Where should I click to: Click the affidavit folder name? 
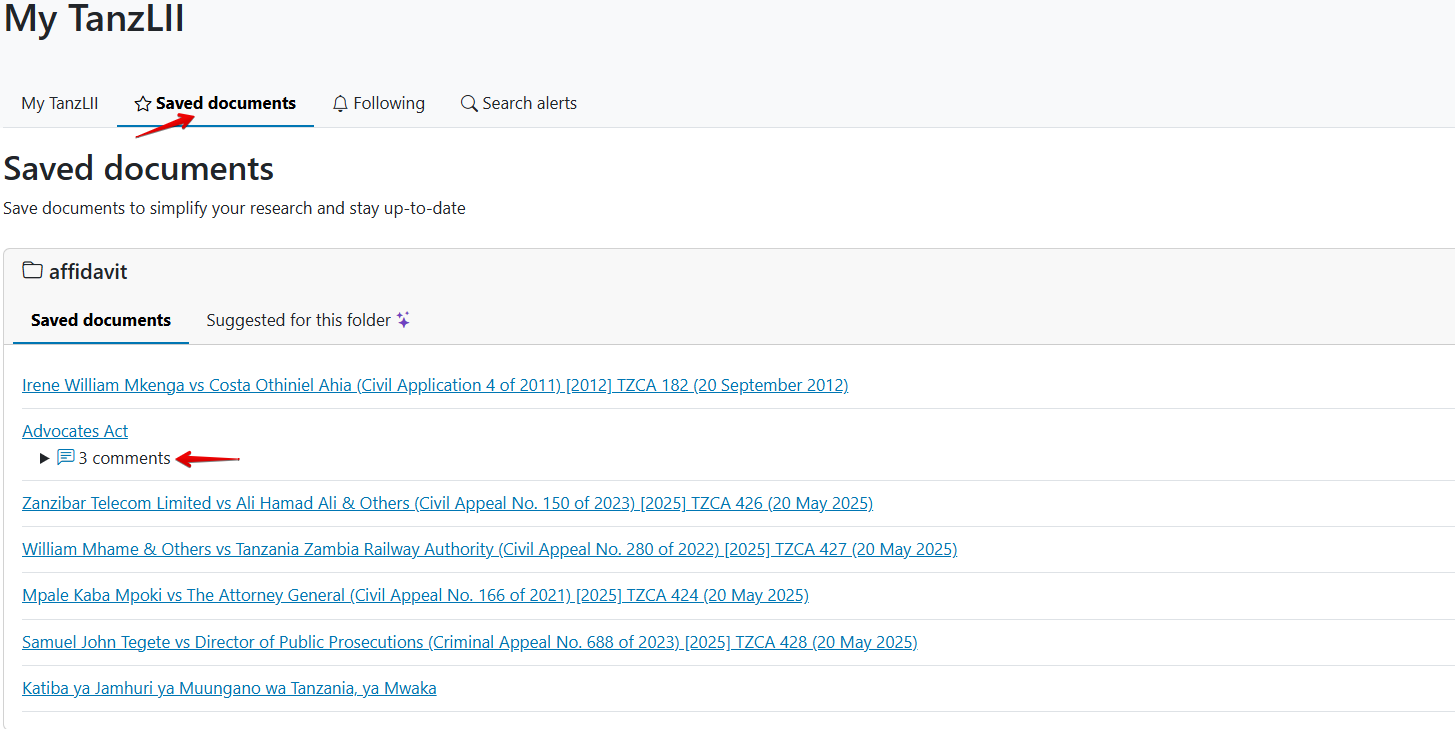click(x=88, y=272)
